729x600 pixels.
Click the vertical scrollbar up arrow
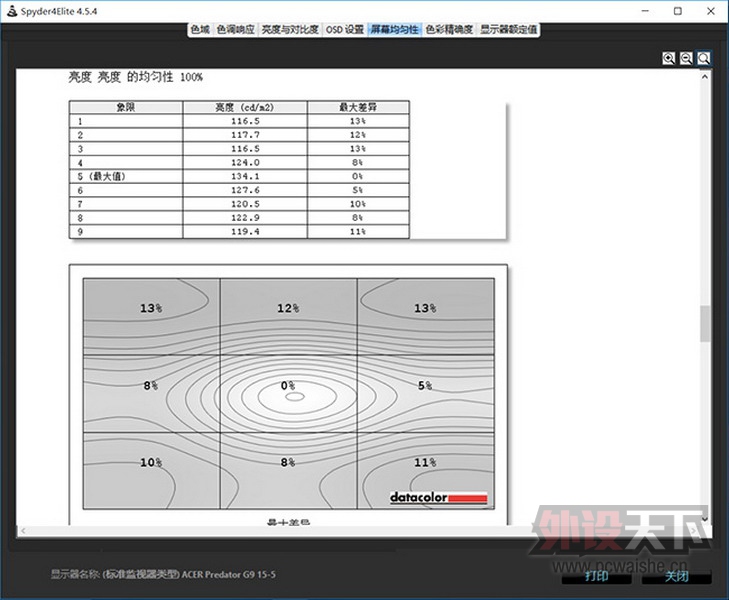pos(705,77)
